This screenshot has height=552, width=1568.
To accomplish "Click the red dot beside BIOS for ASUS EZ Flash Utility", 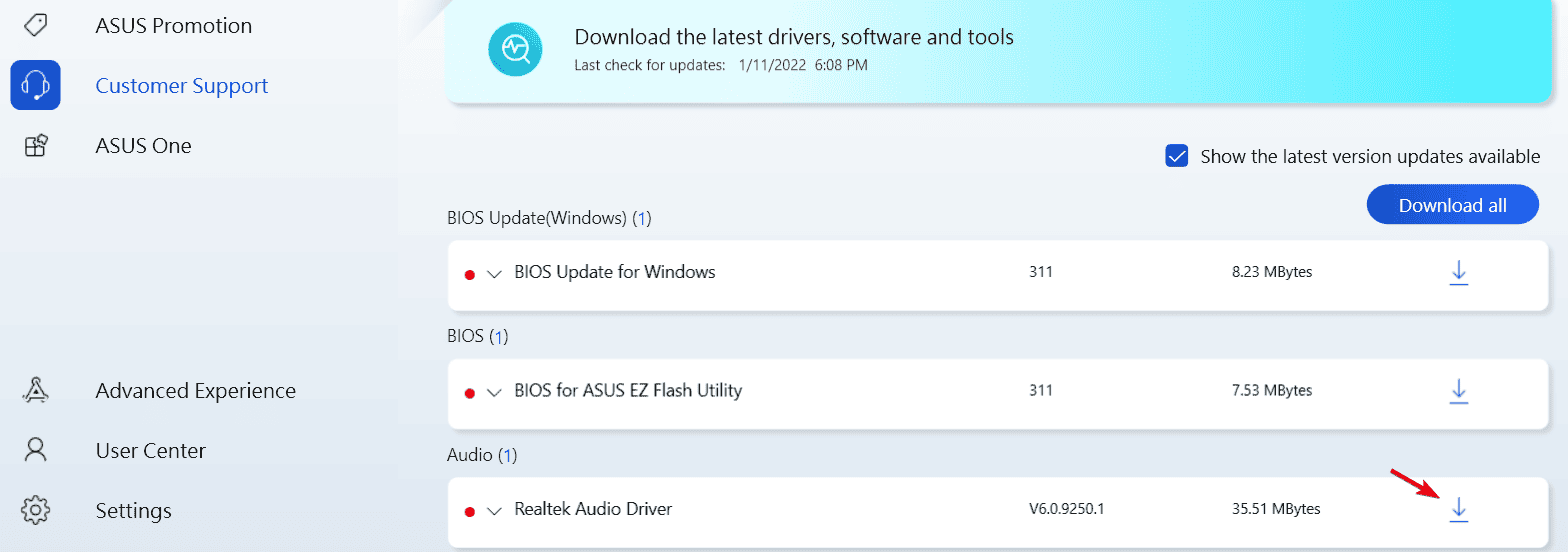I will point(469,393).
